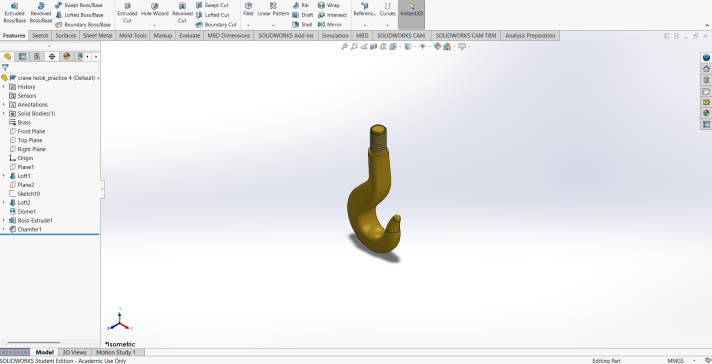Expand the Loft1 feature in tree
Screen dimensions: 712x364
pyautogui.click(x=4, y=176)
